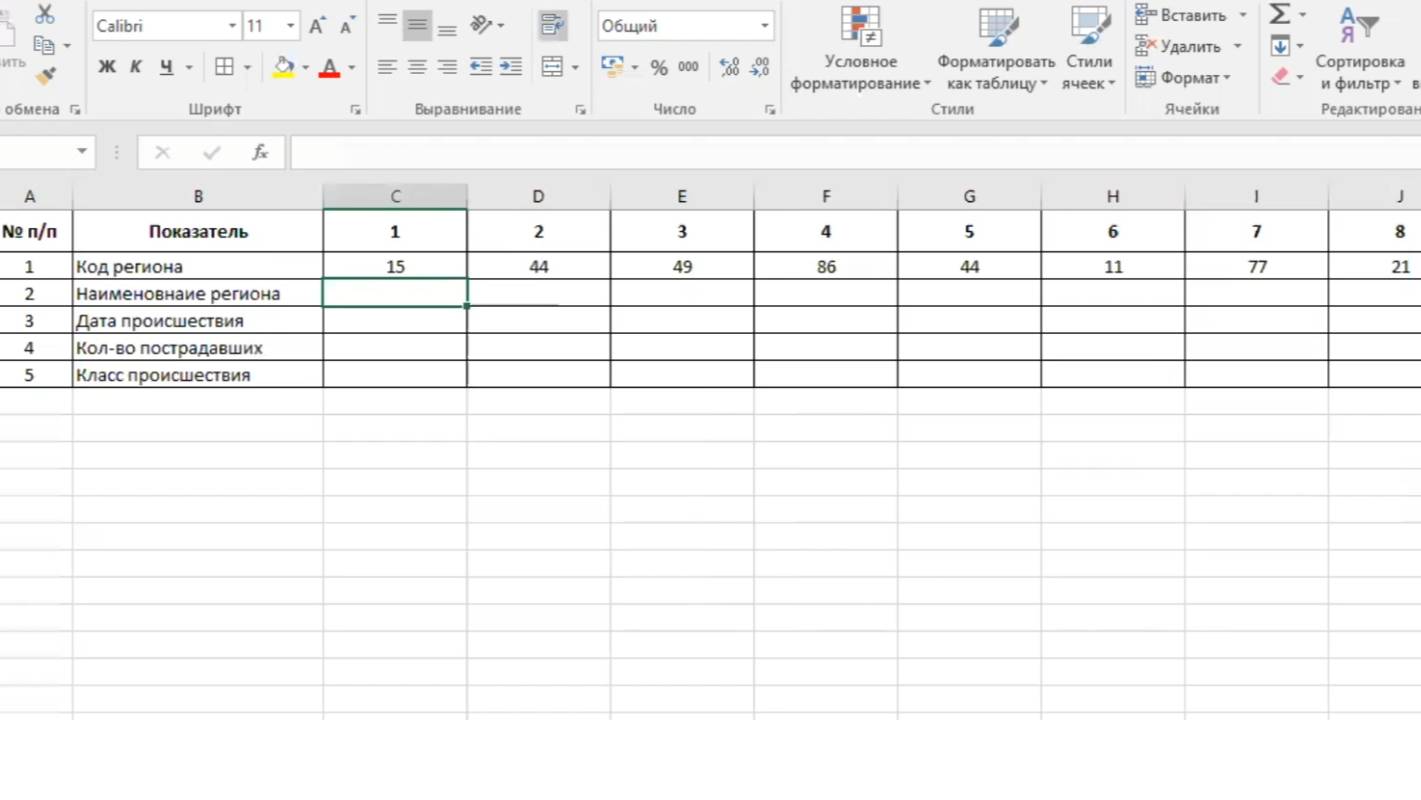1421x800 pixels.
Task: Select the cell containing 86
Action: [826, 267]
